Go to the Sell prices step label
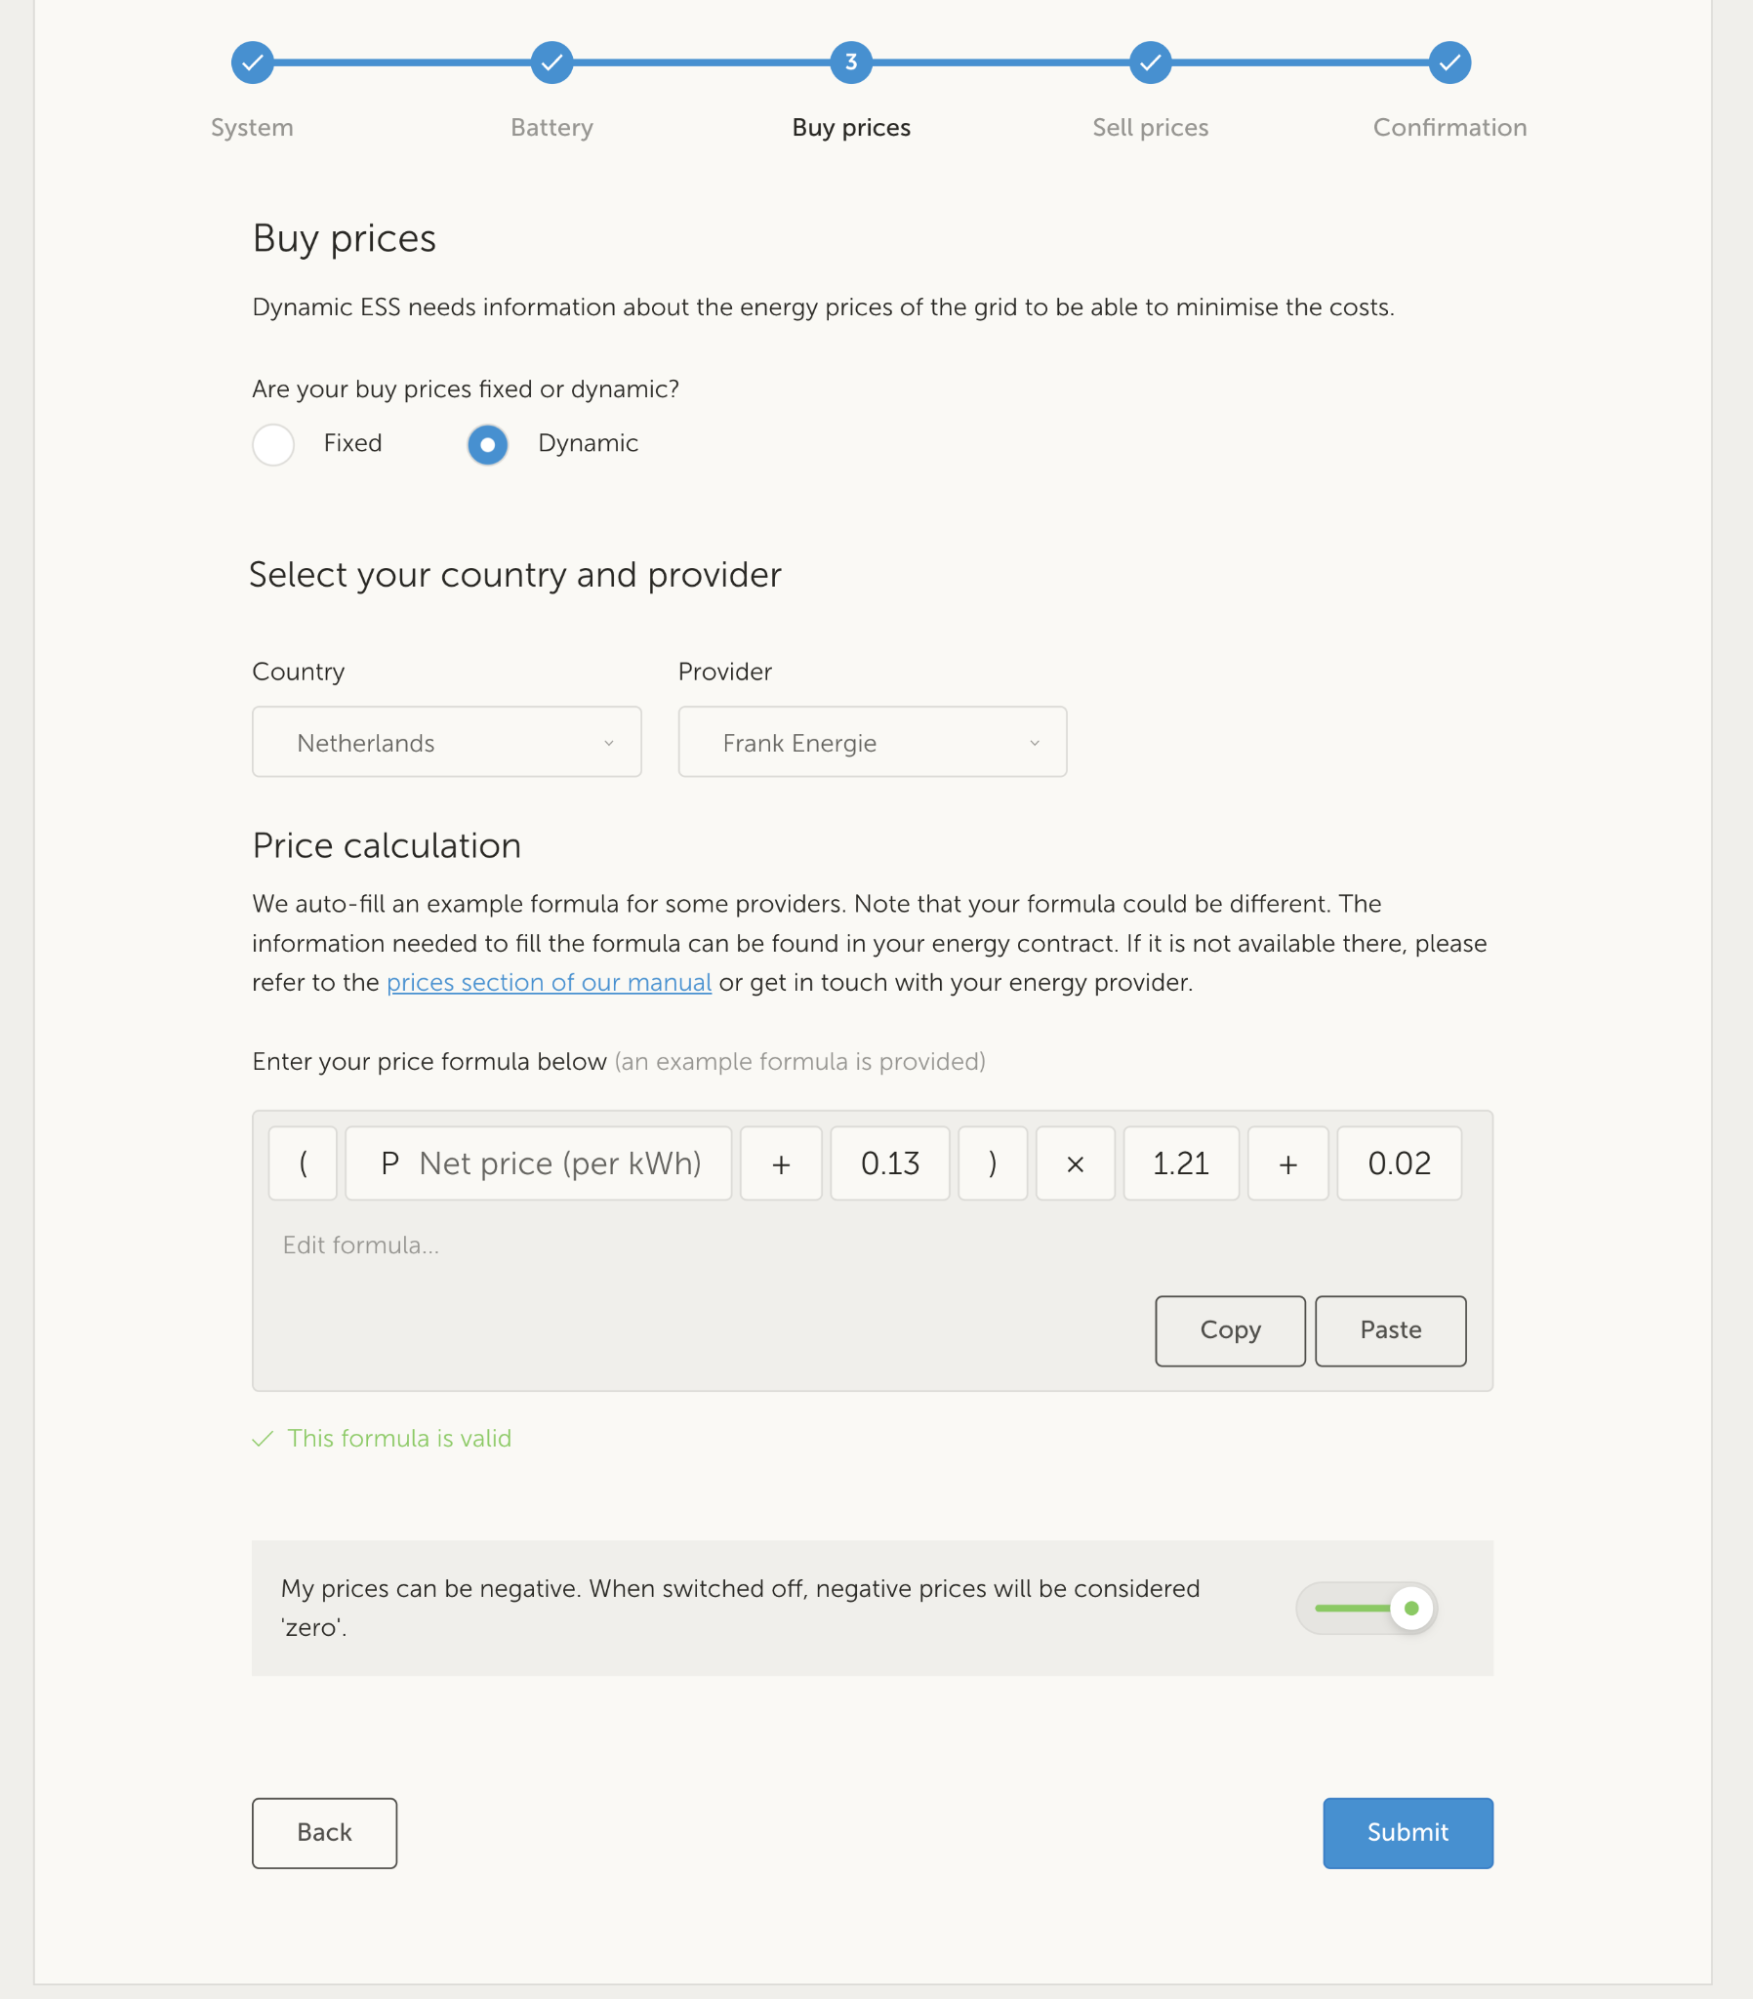This screenshot has height=1999, width=1754. click(x=1150, y=128)
